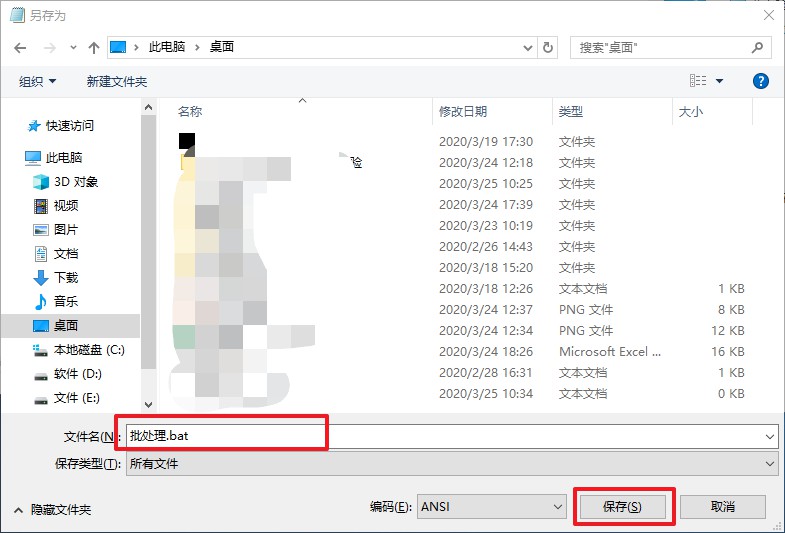Open 文档 folder in sidebar

56,254
